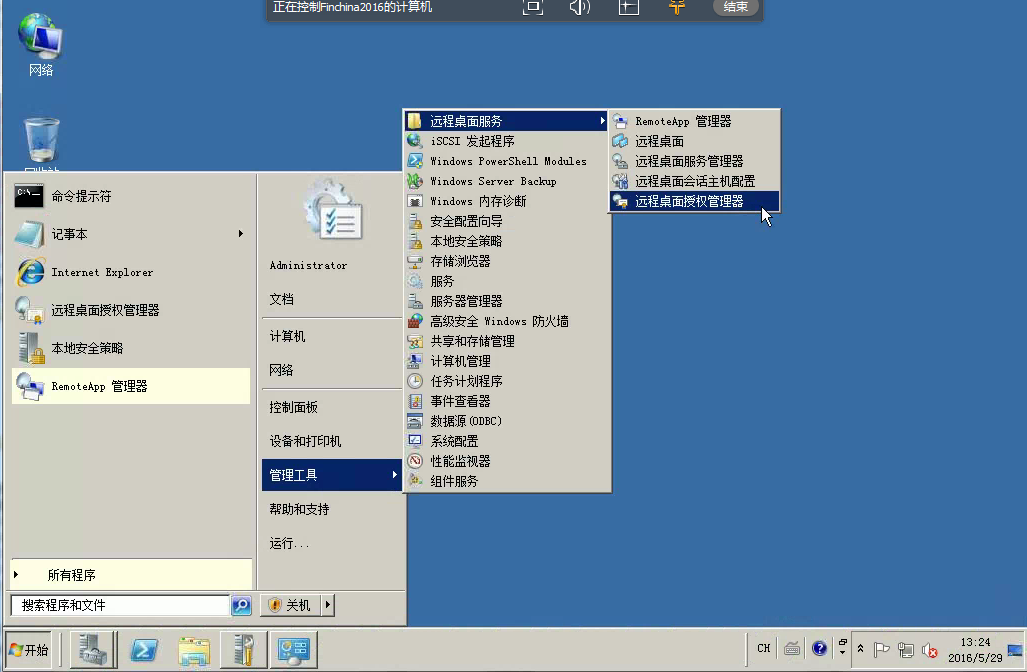Open 远程桌面服务管理器 submenu entry
1027x672 pixels.
(694, 161)
